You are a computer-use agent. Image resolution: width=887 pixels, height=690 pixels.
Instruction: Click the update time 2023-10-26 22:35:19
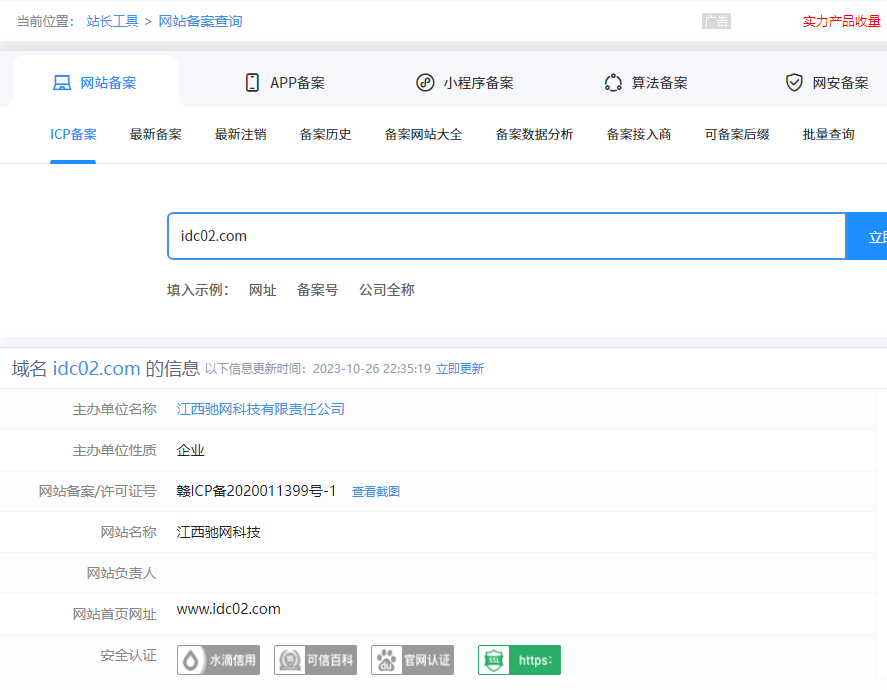pos(372,369)
